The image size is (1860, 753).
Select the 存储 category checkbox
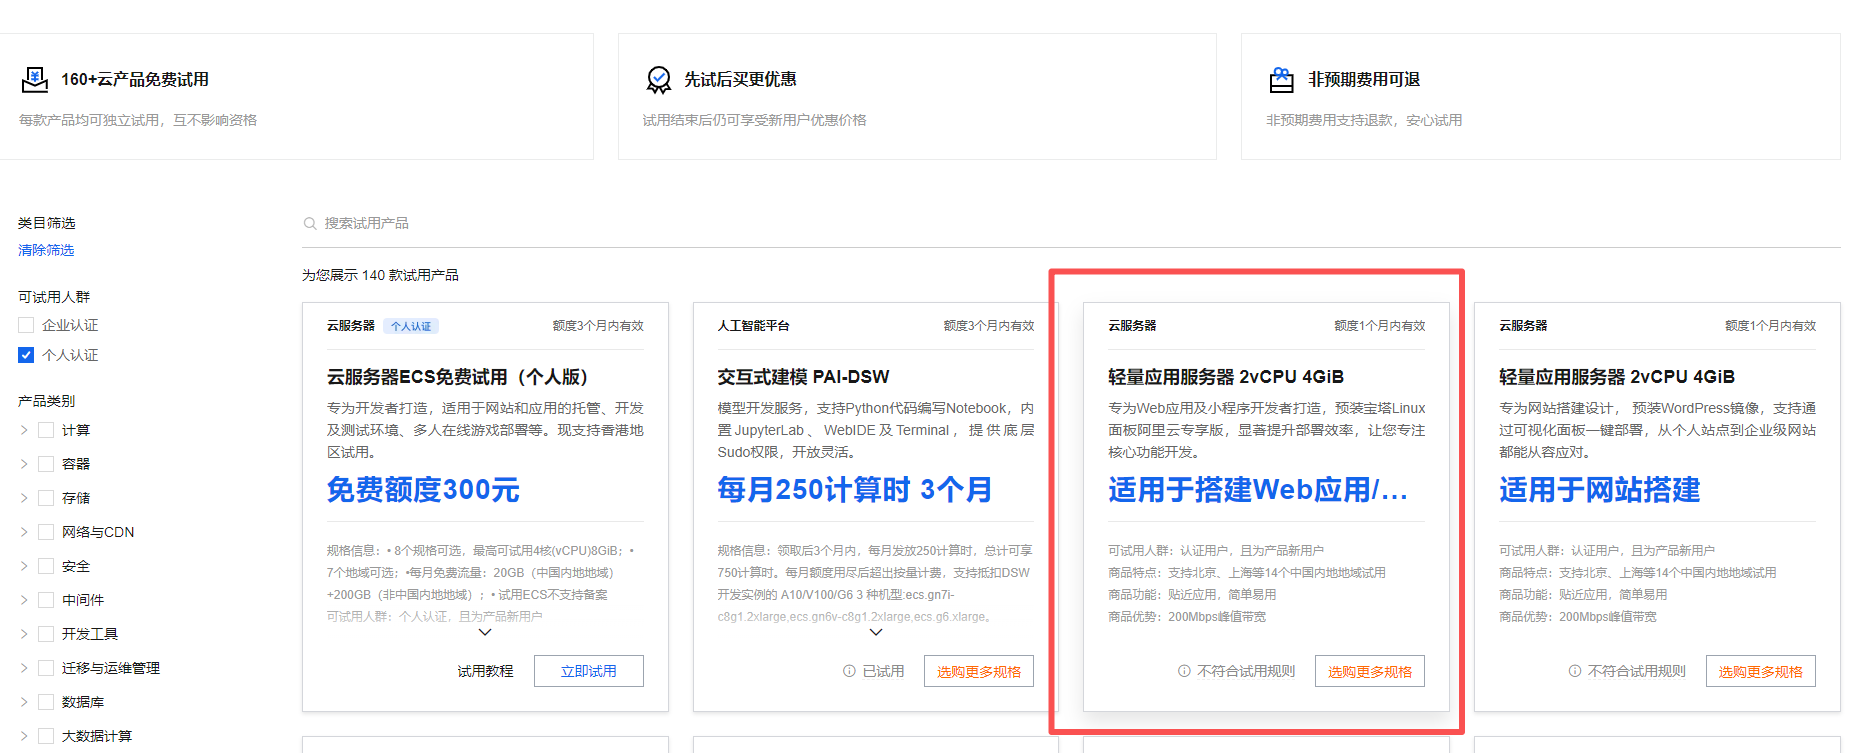(x=46, y=498)
